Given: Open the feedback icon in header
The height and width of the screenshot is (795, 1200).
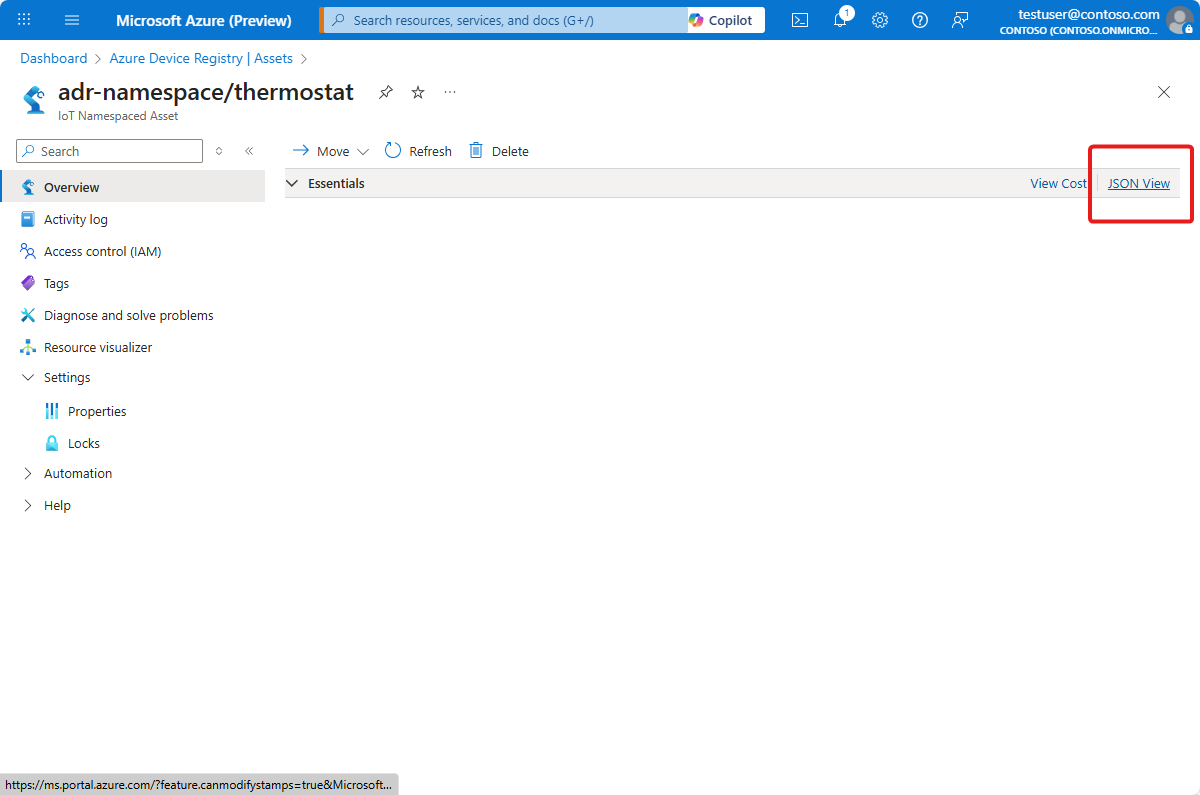Looking at the screenshot, I should click(960, 20).
